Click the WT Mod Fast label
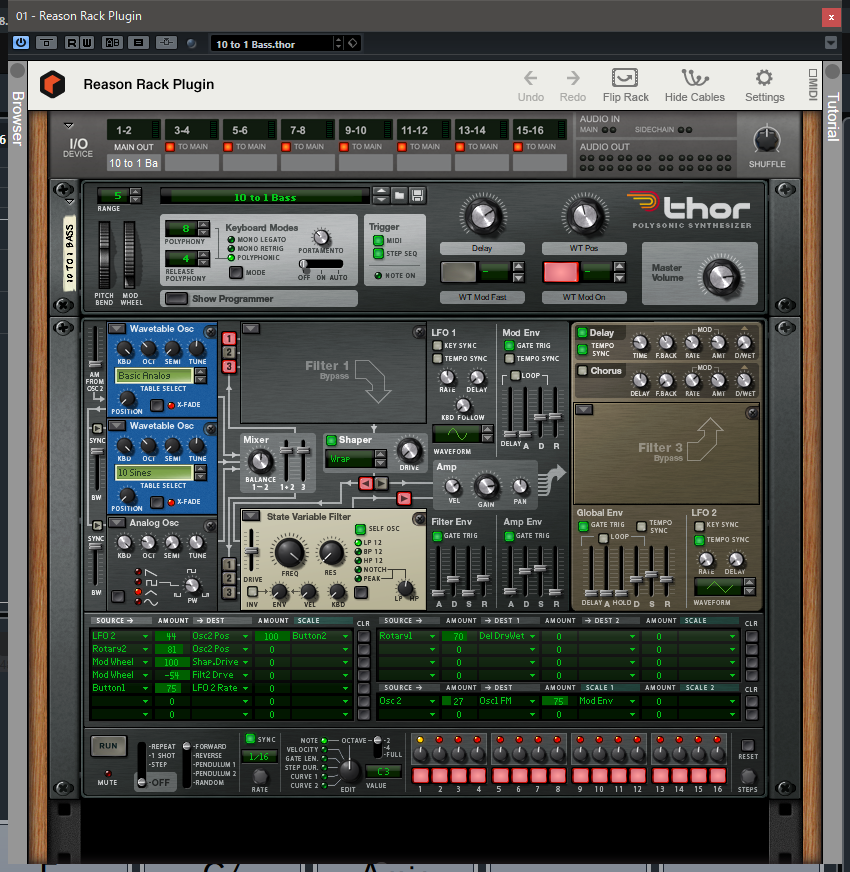 482,298
